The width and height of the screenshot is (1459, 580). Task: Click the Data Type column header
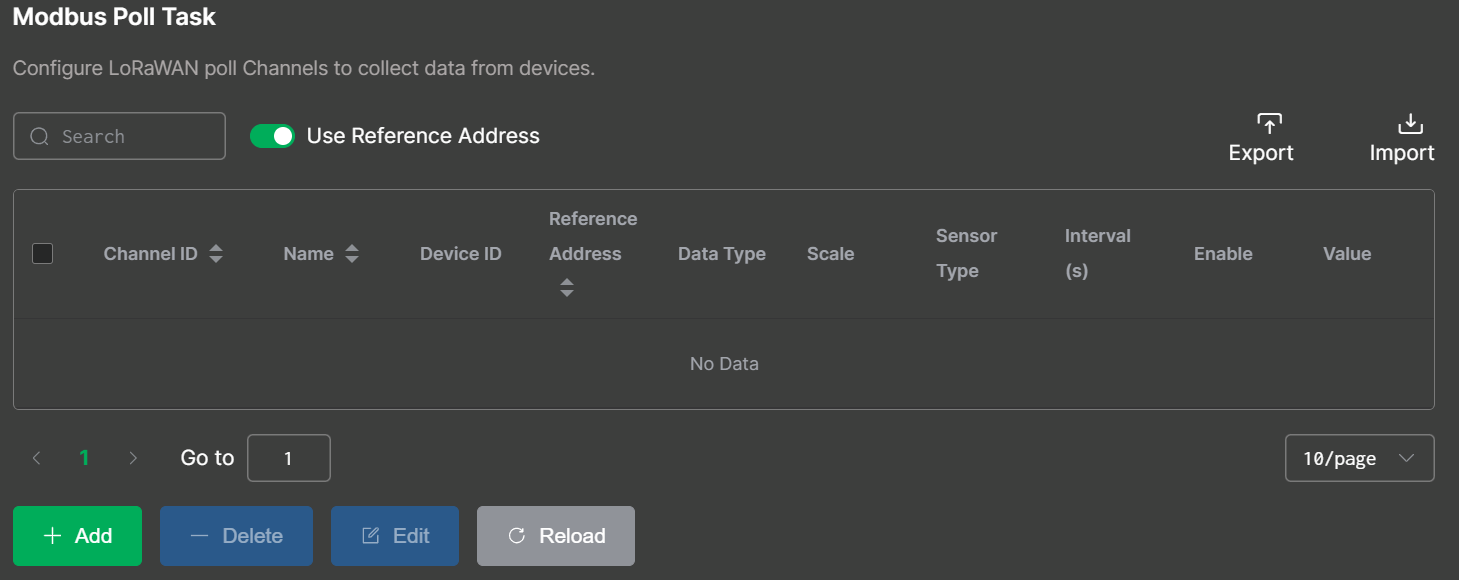[x=722, y=254]
